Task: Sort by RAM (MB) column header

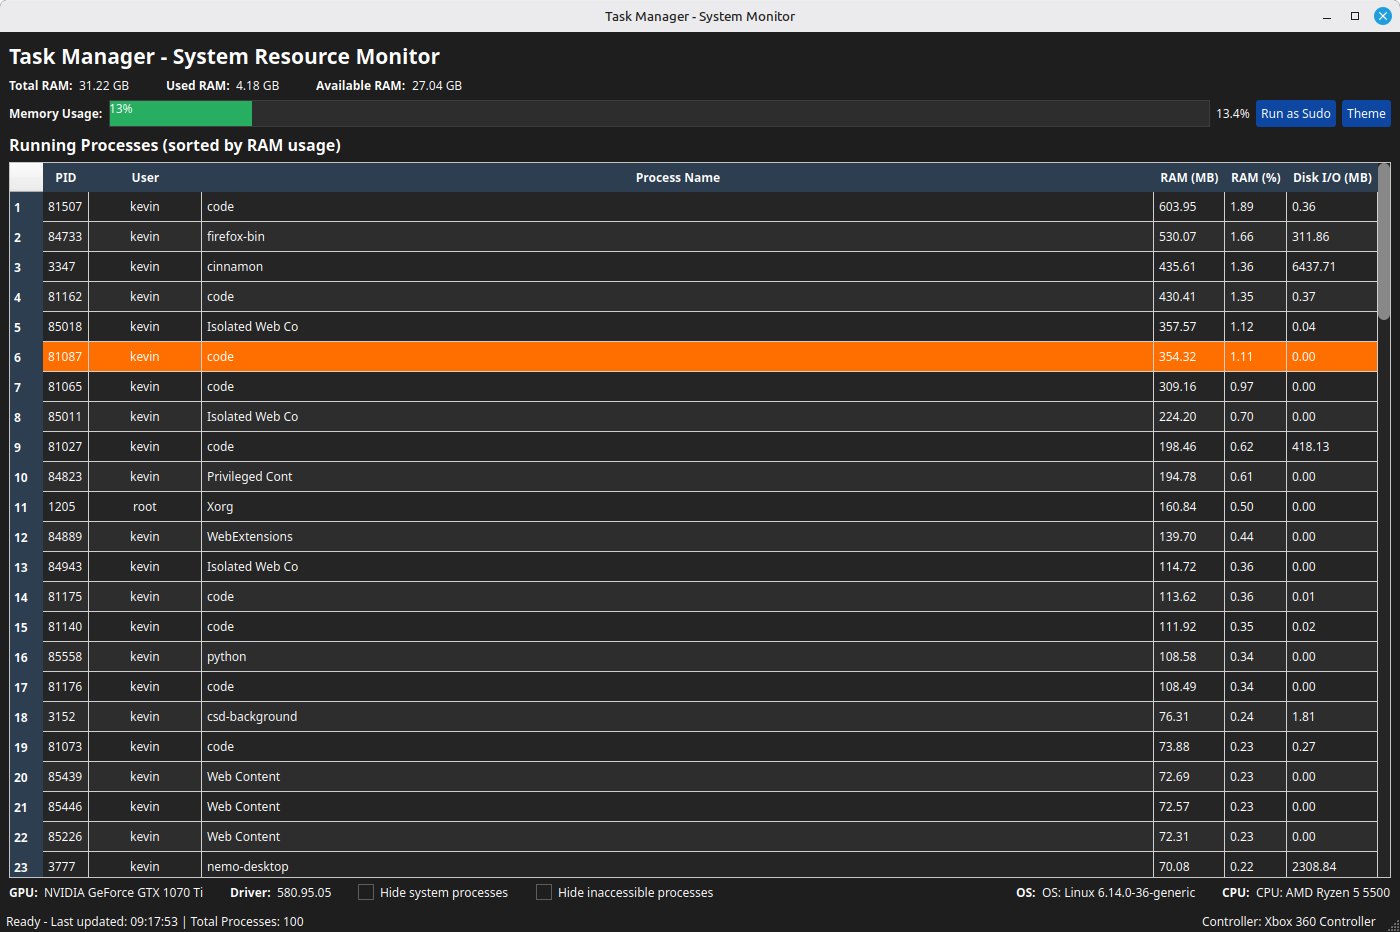Action: 1189,178
